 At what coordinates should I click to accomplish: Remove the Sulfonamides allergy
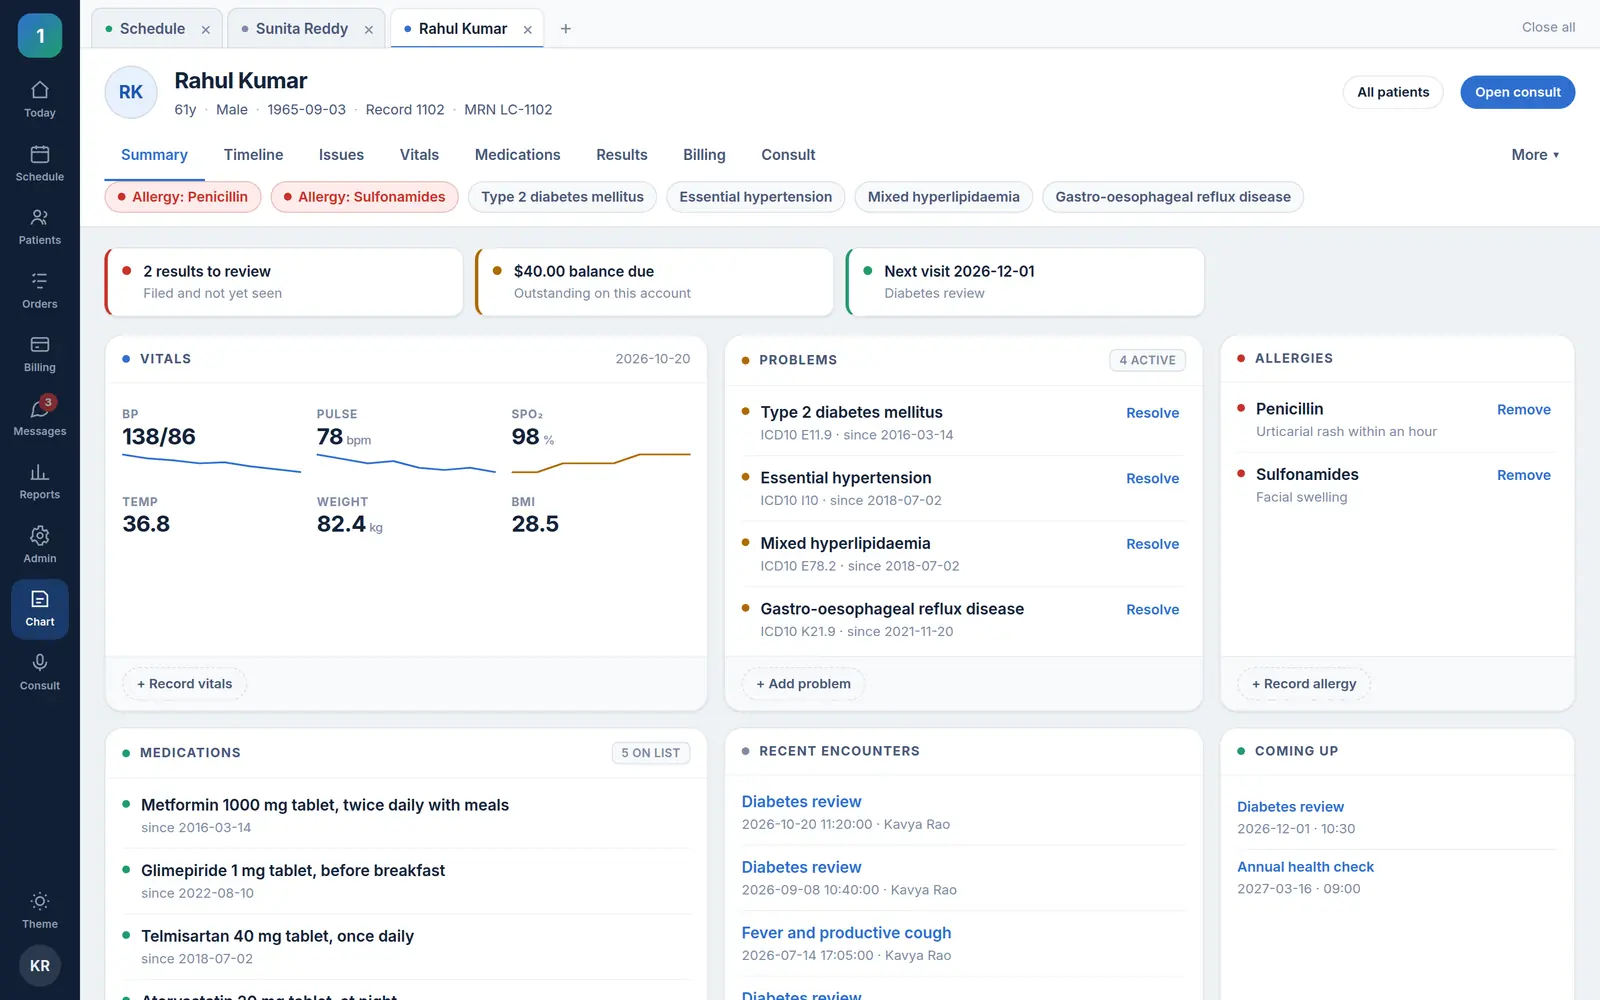coord(1523,475)
